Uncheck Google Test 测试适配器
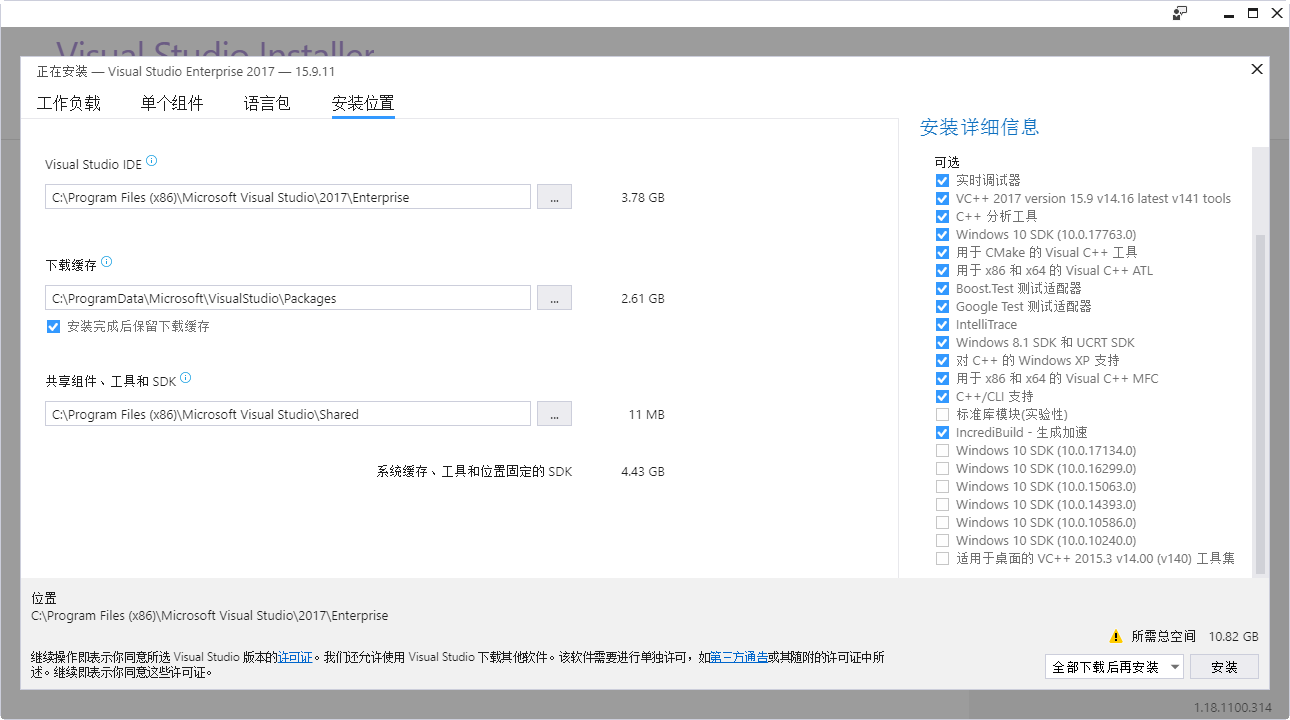The width and height of the screenshot is (1290, 720). (x=942, y=306)
